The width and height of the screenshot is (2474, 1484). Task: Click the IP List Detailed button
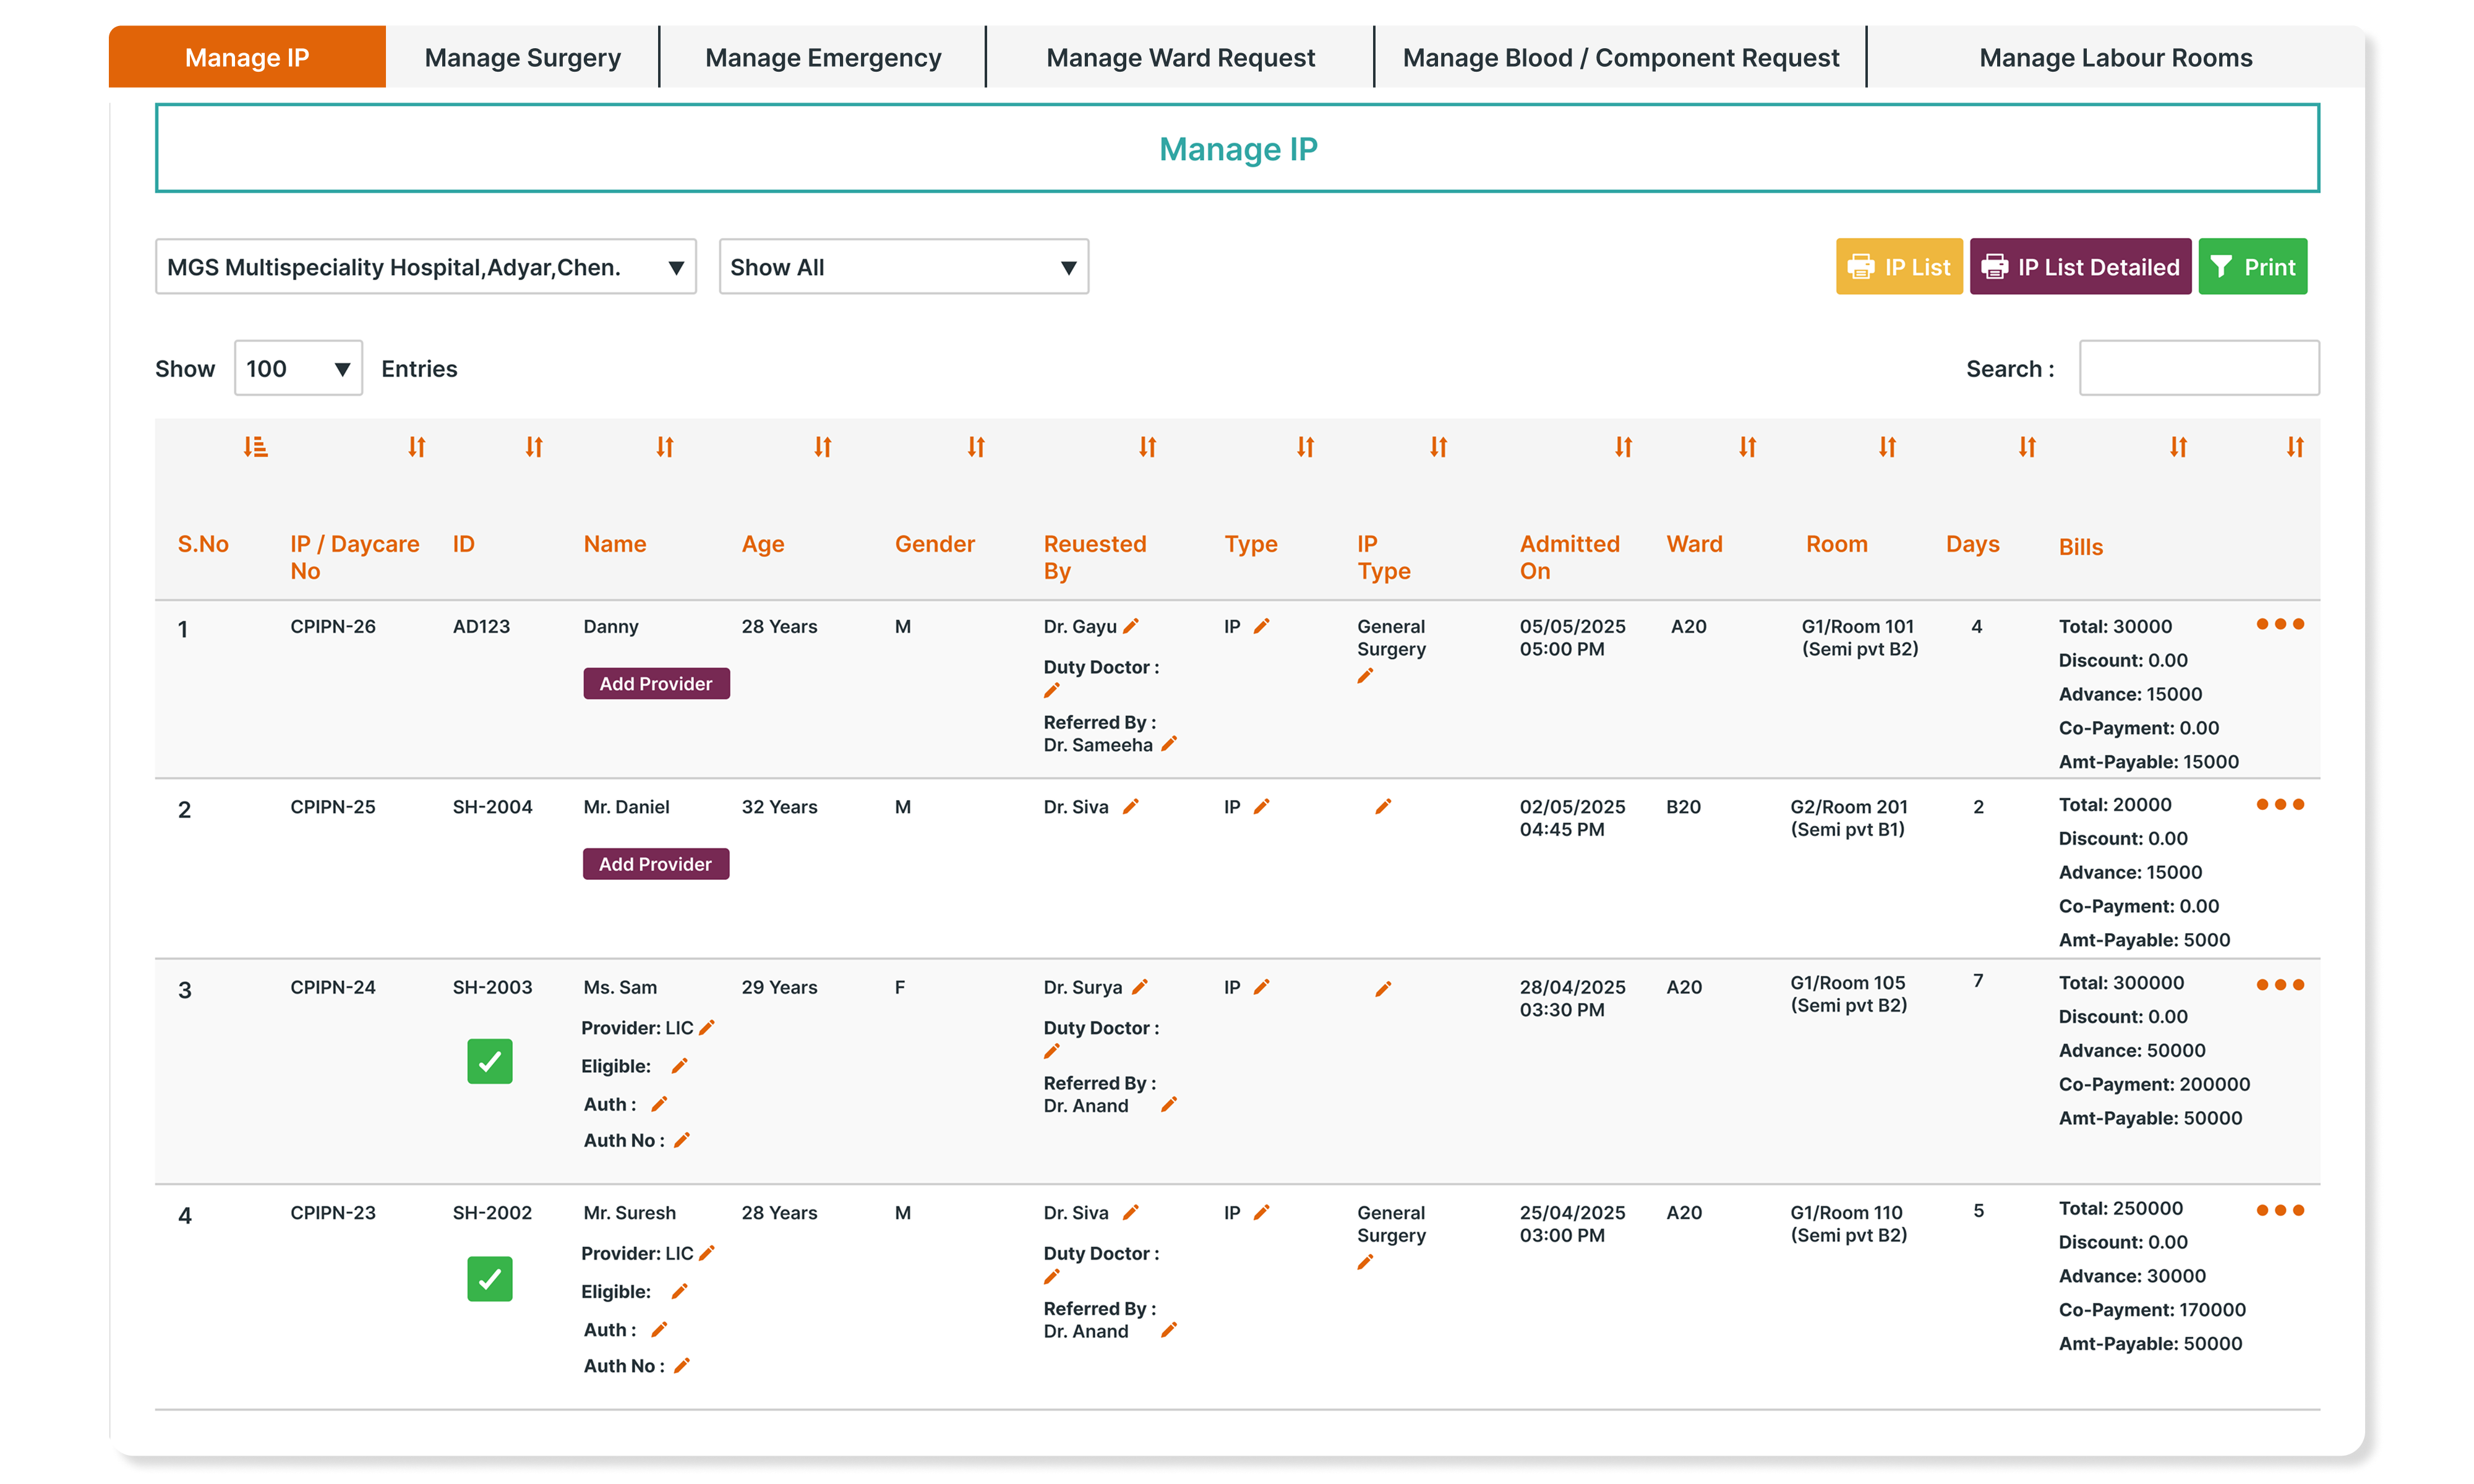point(2080,267)
